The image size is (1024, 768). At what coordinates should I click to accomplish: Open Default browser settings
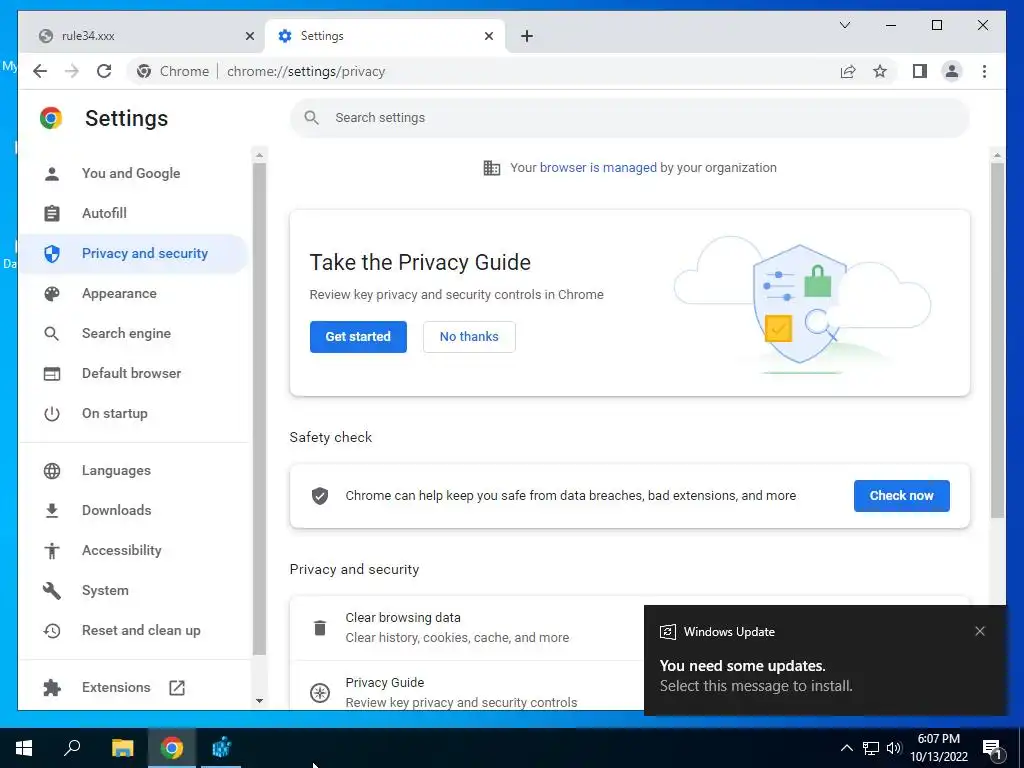pos(133,373)
